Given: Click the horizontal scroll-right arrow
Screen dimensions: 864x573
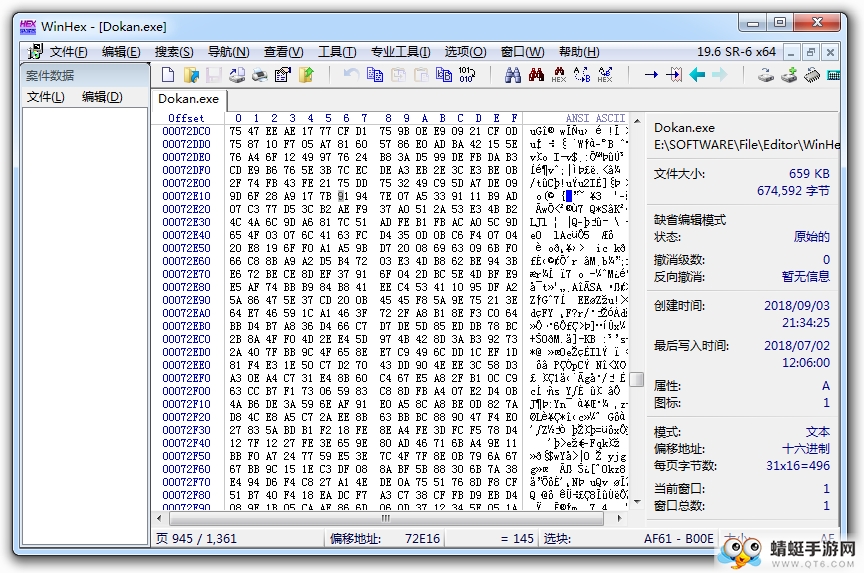Looking at the screenshot, I should [619, 518].
